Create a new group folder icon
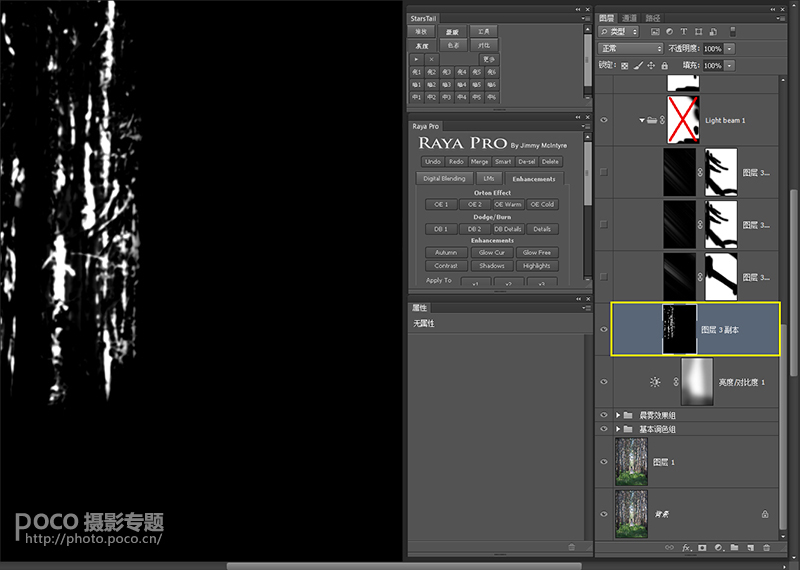800x570 pixels. (x=734, y=548)
